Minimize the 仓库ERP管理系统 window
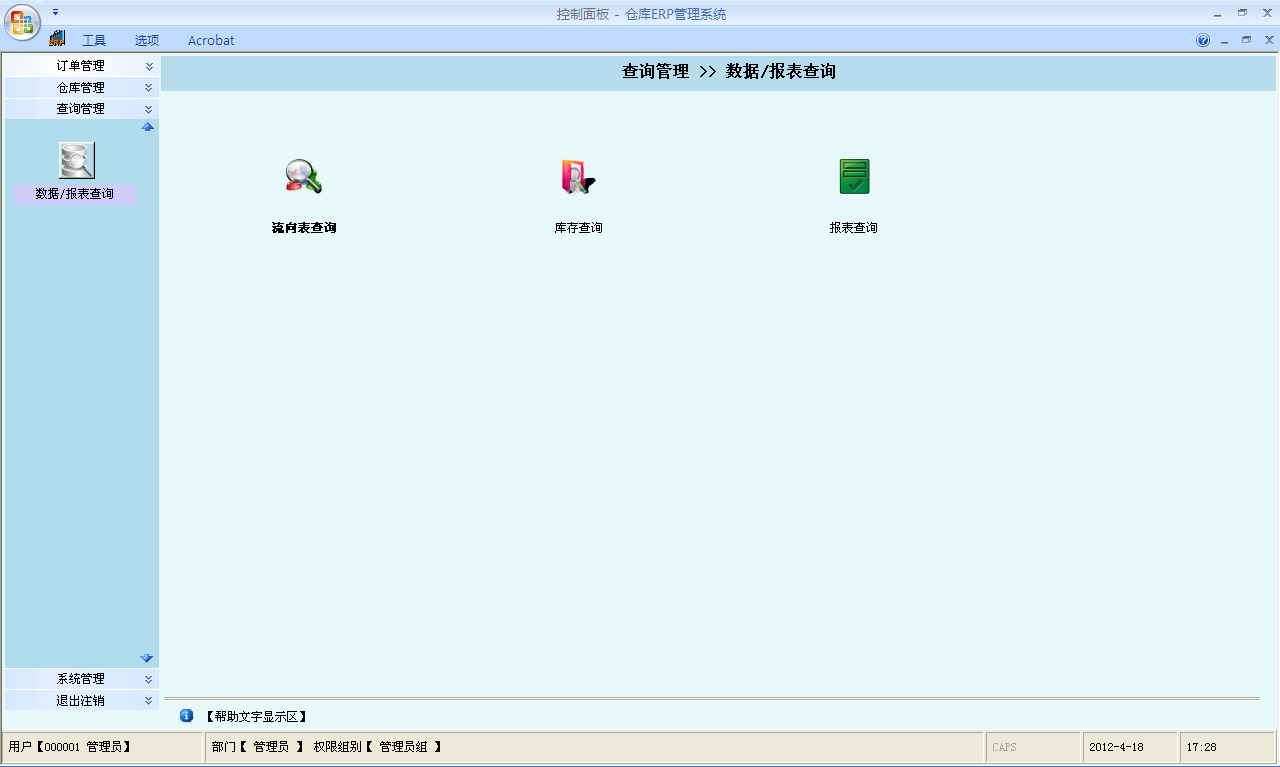1280x767 pixels. 1217,14
